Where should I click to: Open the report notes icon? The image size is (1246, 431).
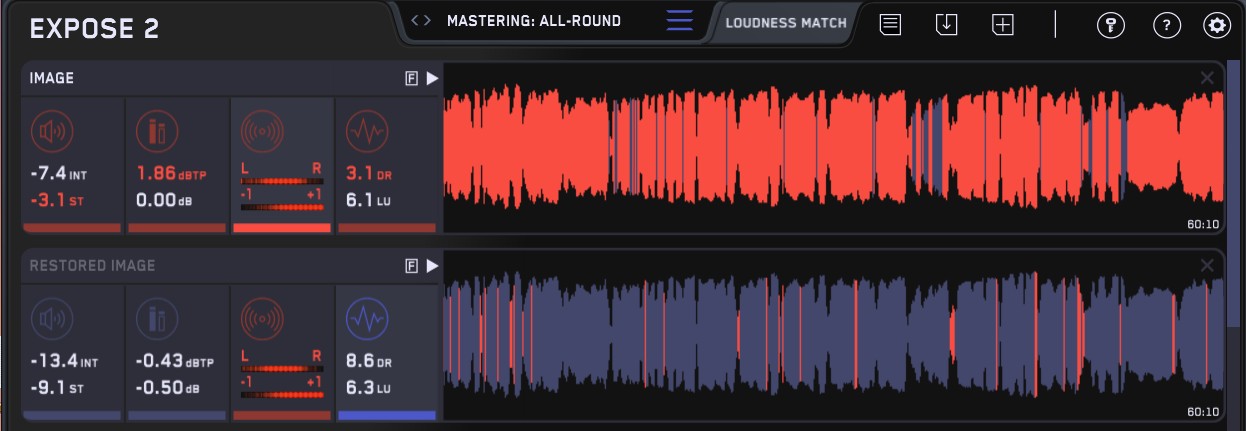tap(890, 25)
